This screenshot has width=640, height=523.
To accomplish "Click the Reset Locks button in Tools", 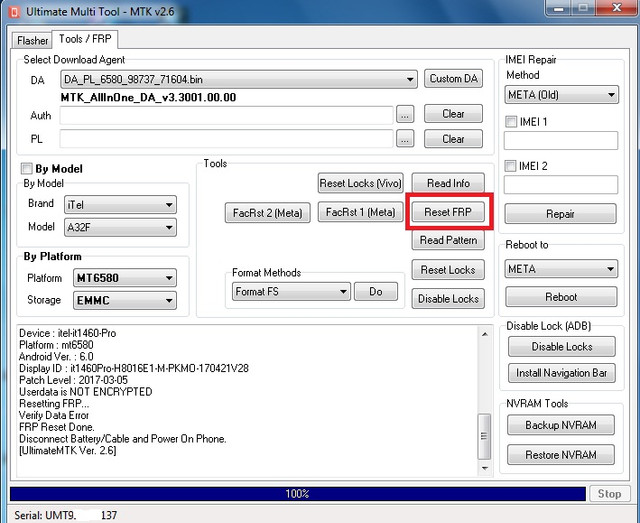I will [448, 270].
